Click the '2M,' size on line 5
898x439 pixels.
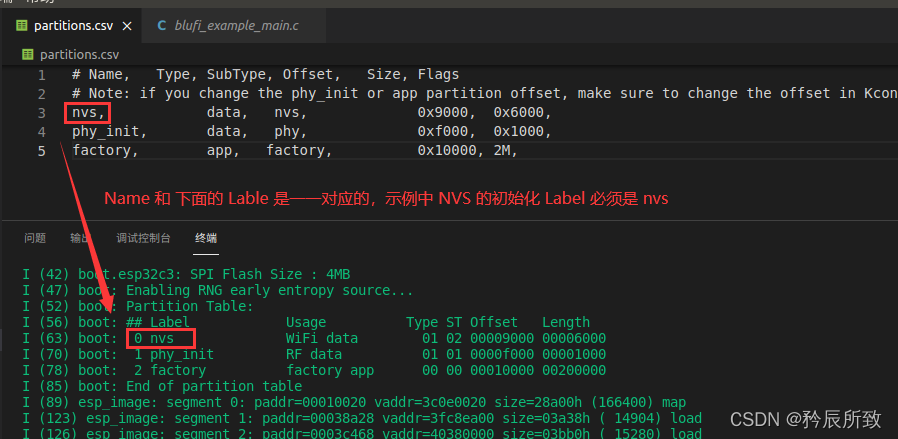click(506, 151)
